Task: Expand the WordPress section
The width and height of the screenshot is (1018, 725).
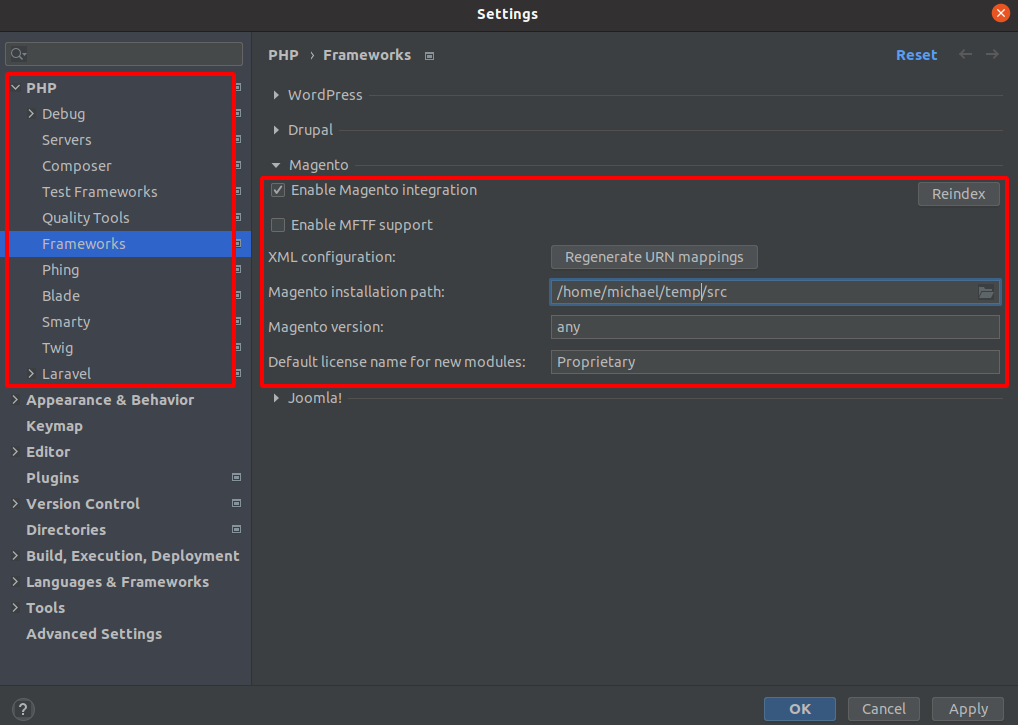Action: 276,95
